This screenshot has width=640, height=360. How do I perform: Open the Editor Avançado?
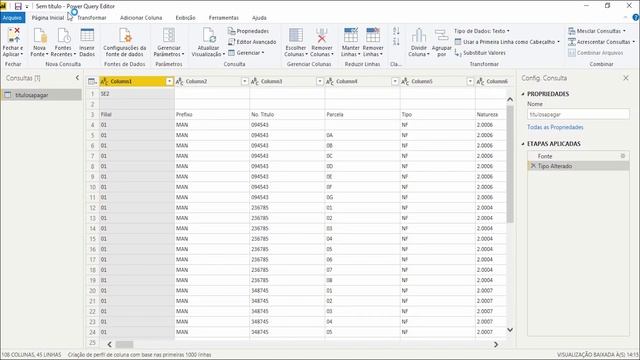point(252,42)
